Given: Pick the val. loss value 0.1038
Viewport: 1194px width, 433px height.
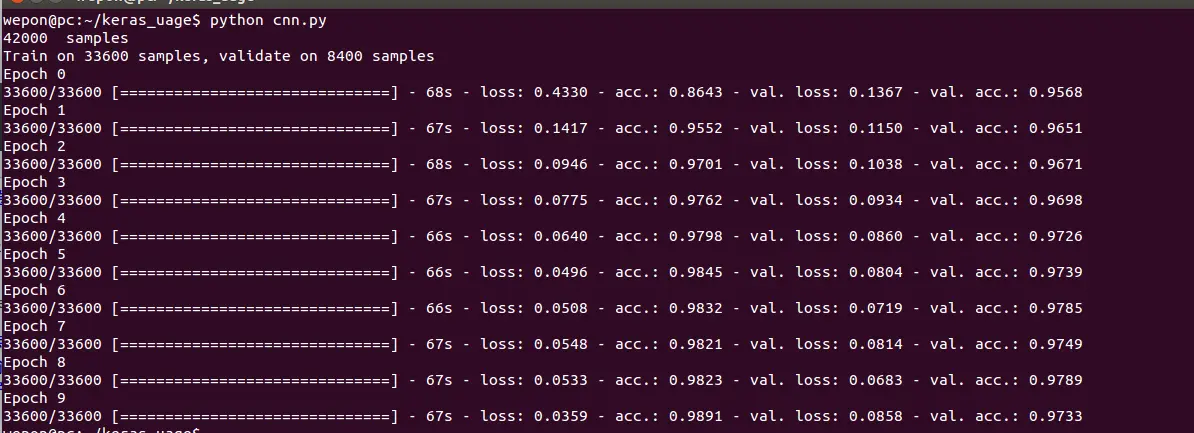Looking at the screenshot, I should [876, 164].
